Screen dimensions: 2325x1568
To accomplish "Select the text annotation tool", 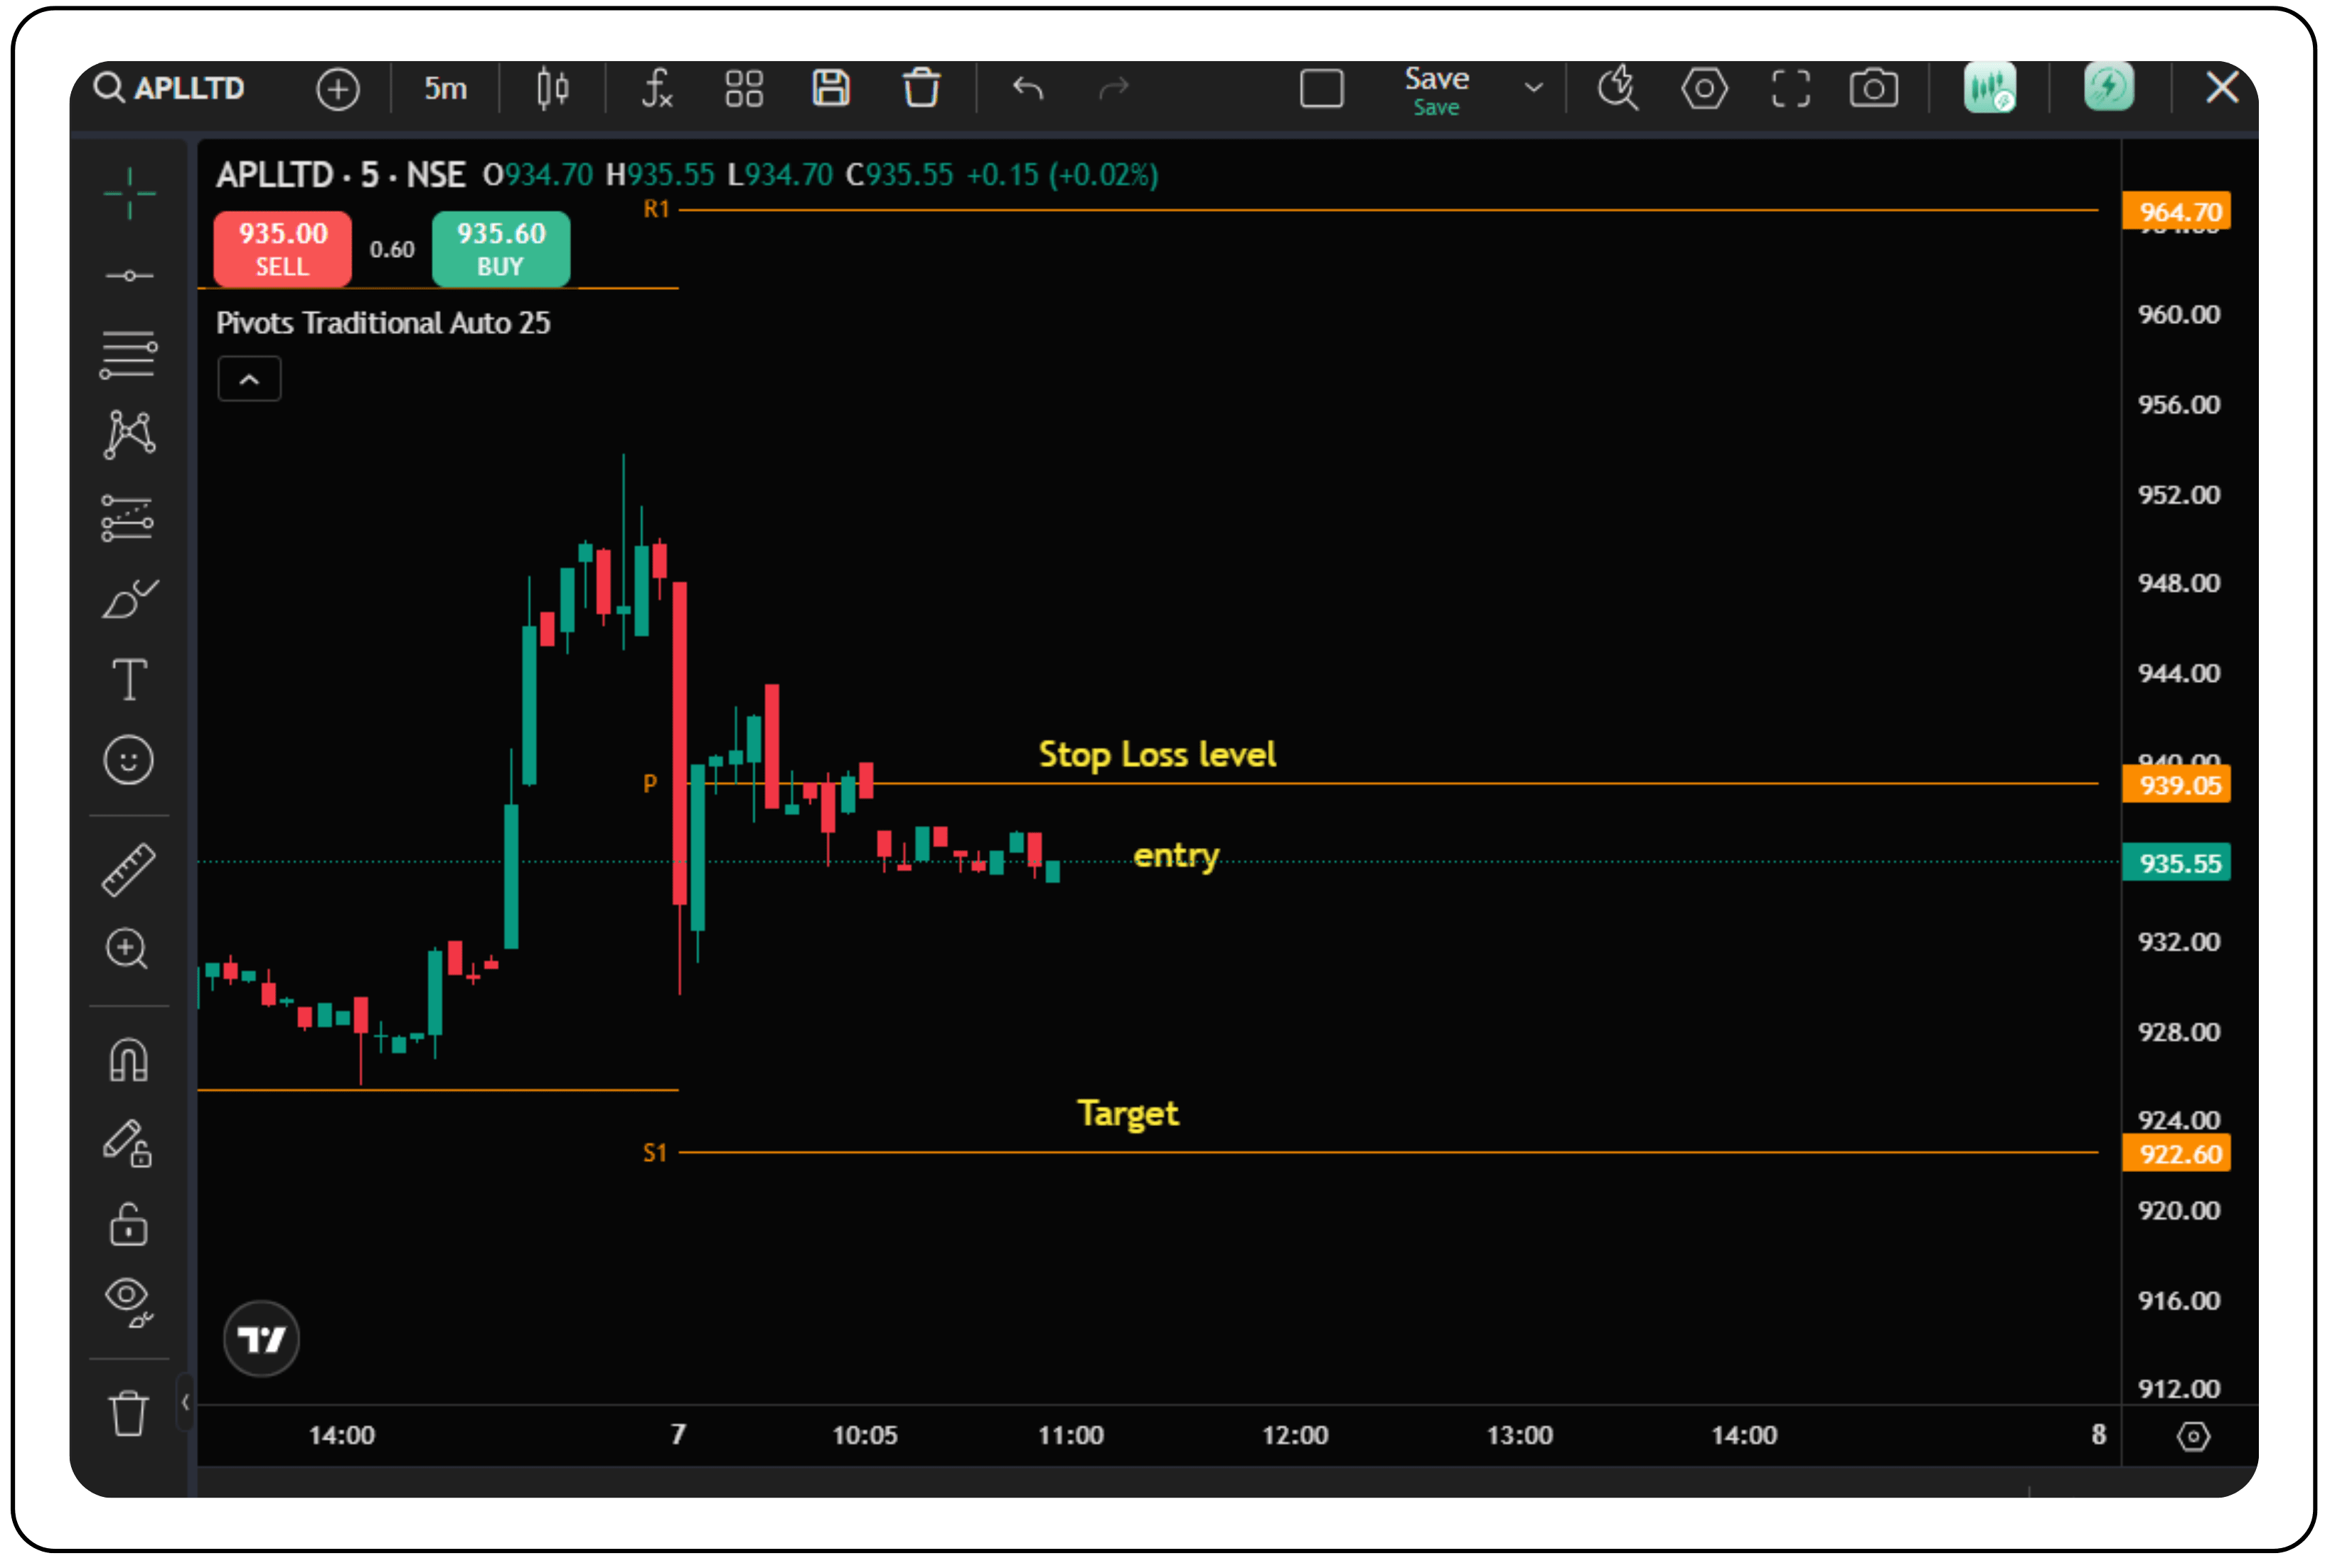I will coord(129,679).
